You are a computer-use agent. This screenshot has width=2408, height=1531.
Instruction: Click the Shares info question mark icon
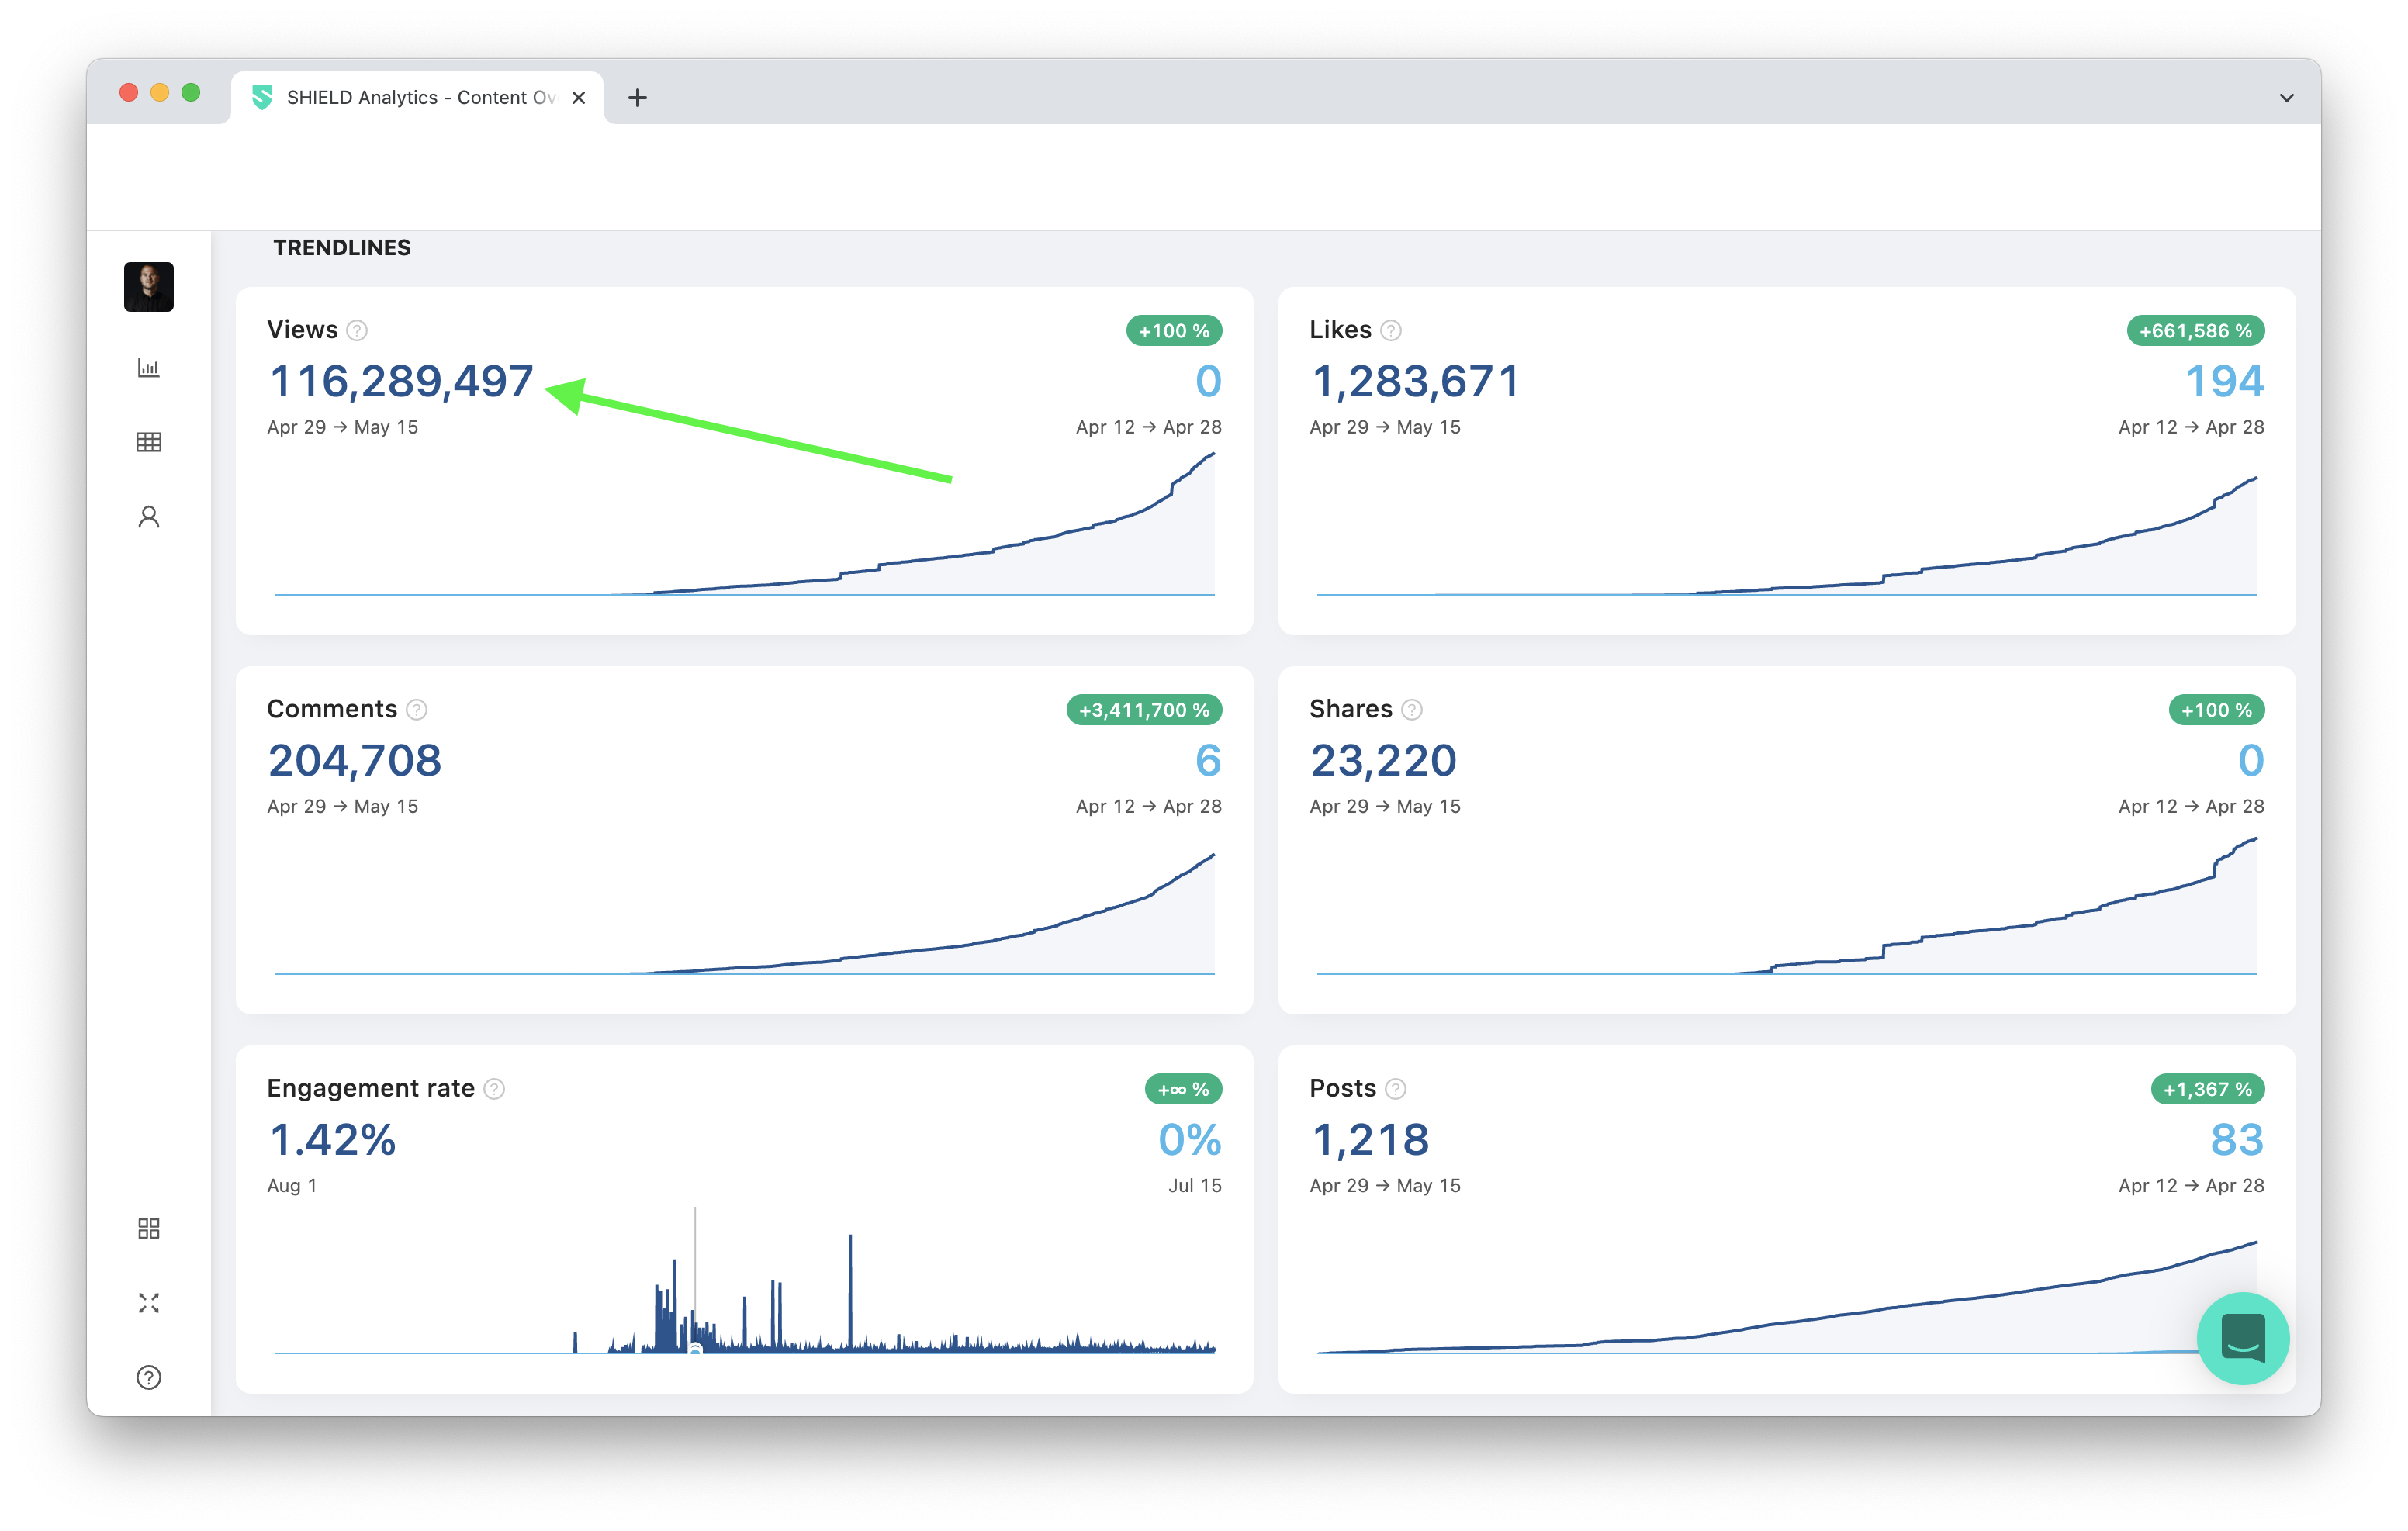pyautogui.click(x=1412, y=710)
